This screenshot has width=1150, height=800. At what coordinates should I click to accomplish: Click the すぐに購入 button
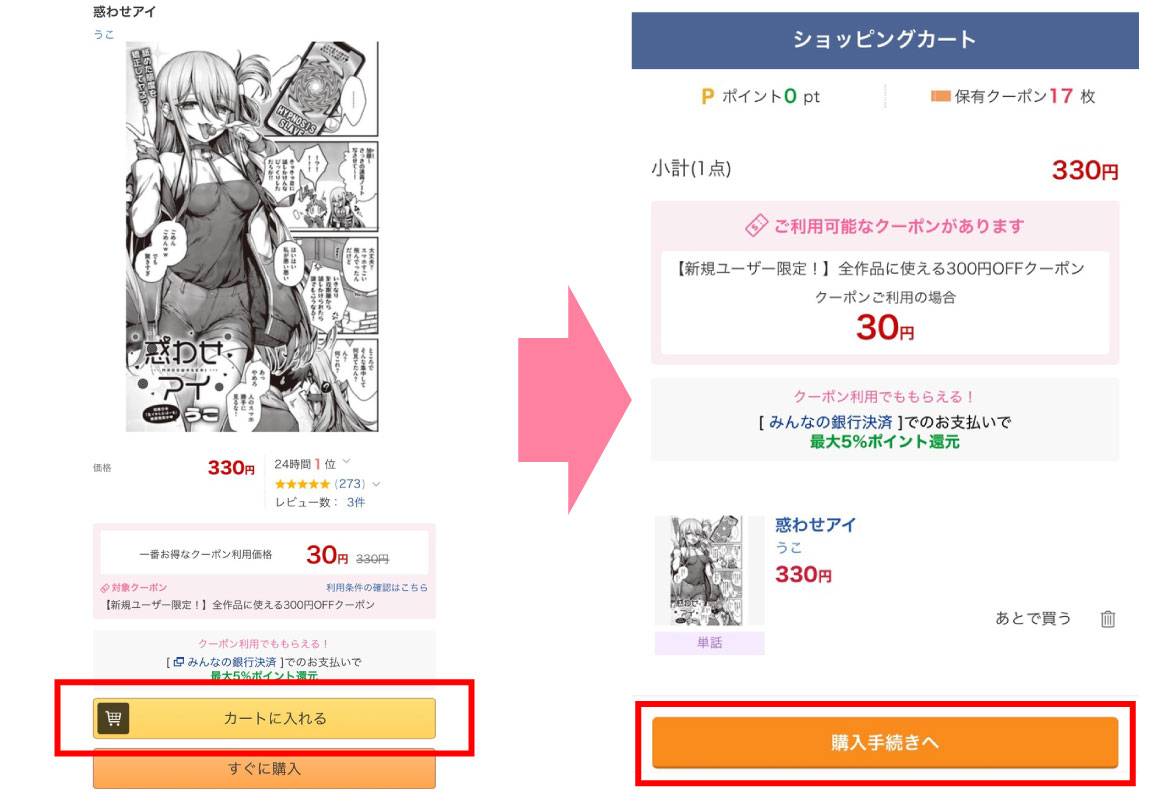point(264,768)
